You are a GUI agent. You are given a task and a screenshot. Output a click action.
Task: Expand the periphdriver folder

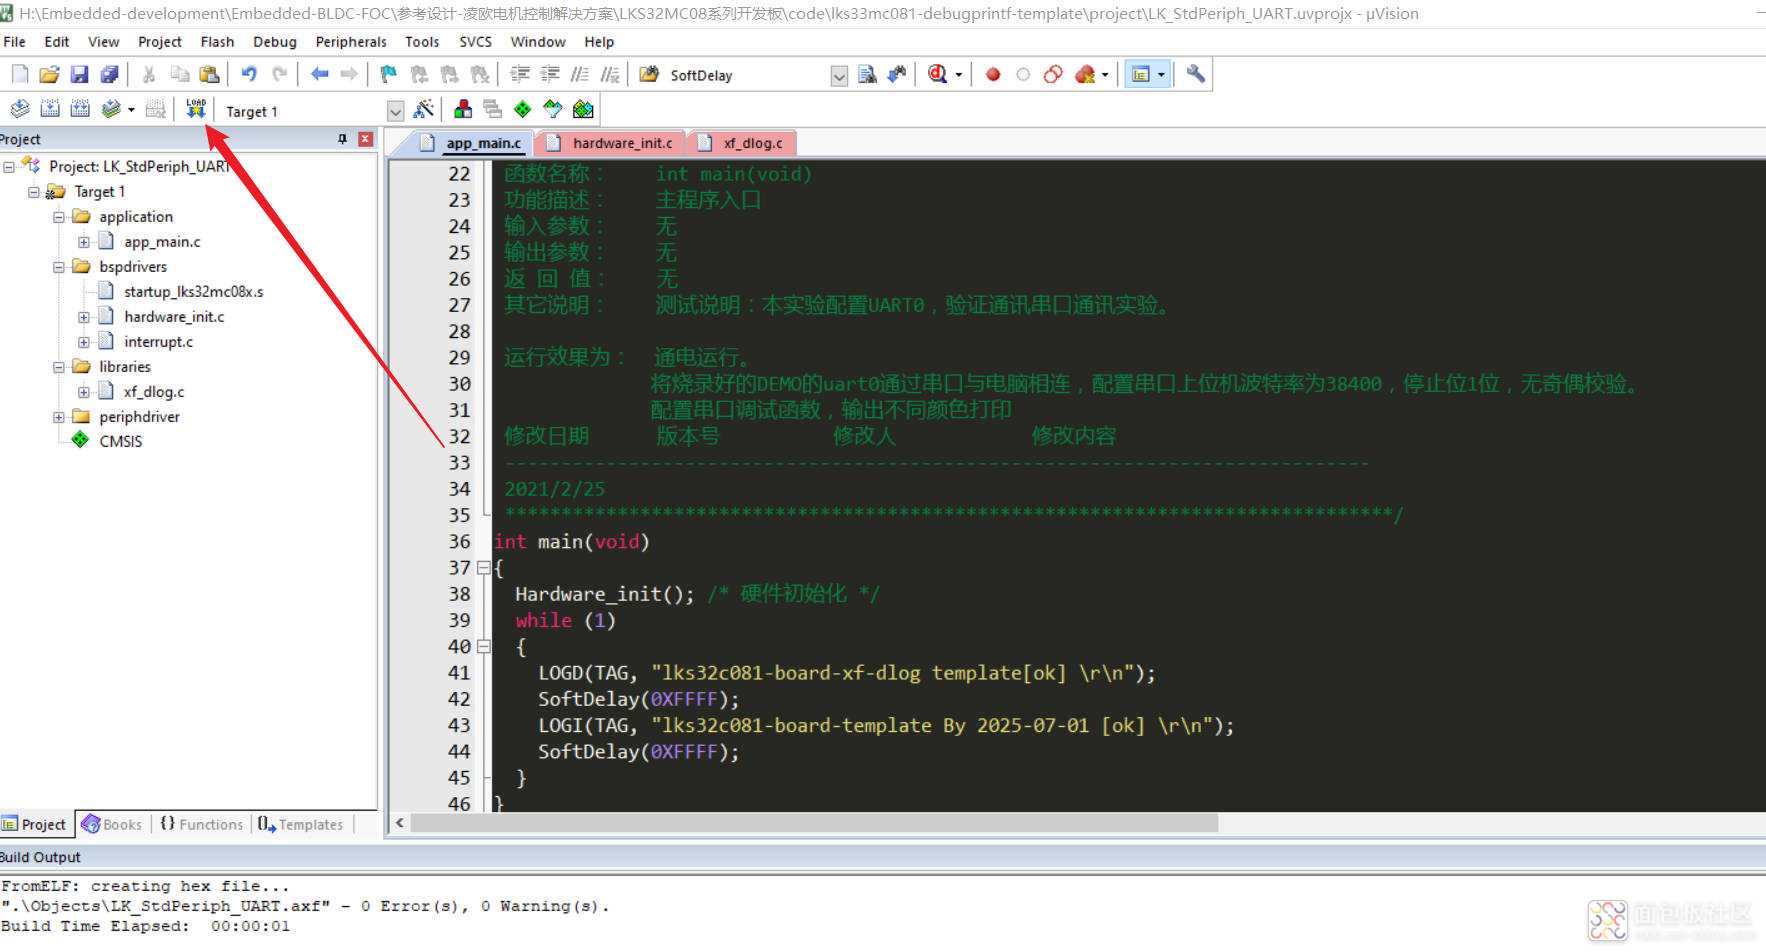click(x=59, y=417)
